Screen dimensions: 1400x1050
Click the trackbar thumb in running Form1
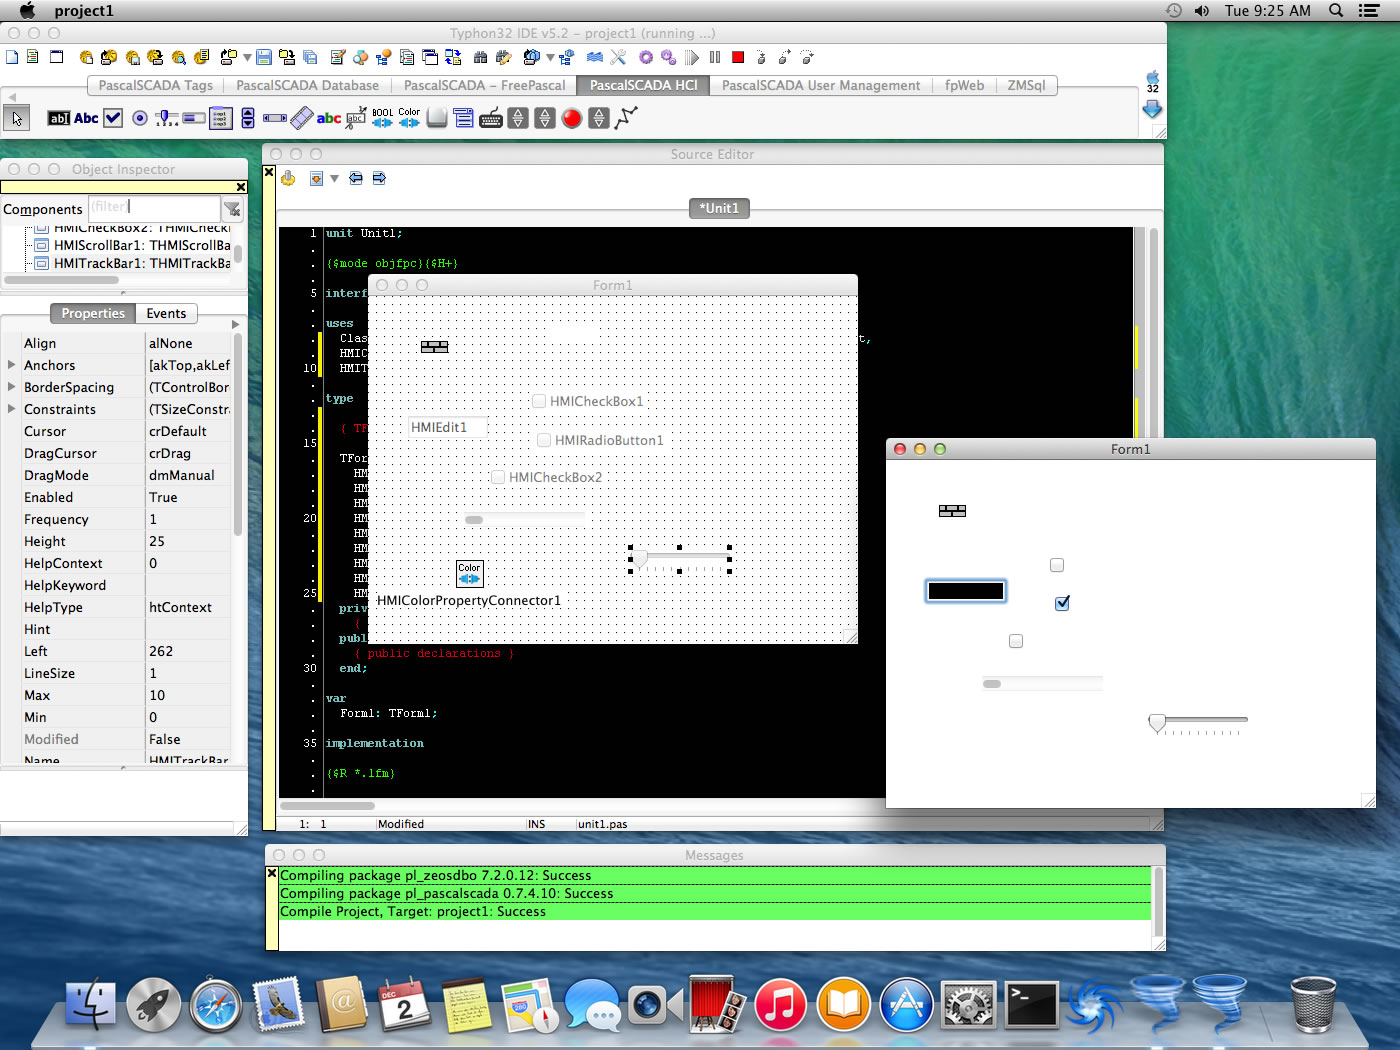(1157, 722)
